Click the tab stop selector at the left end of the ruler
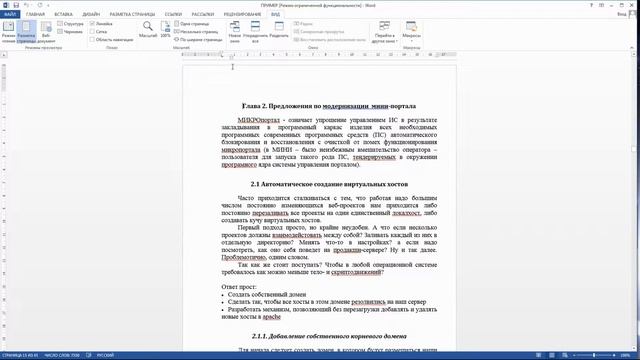Screen dimensions: 640x360 click(4, 55)
